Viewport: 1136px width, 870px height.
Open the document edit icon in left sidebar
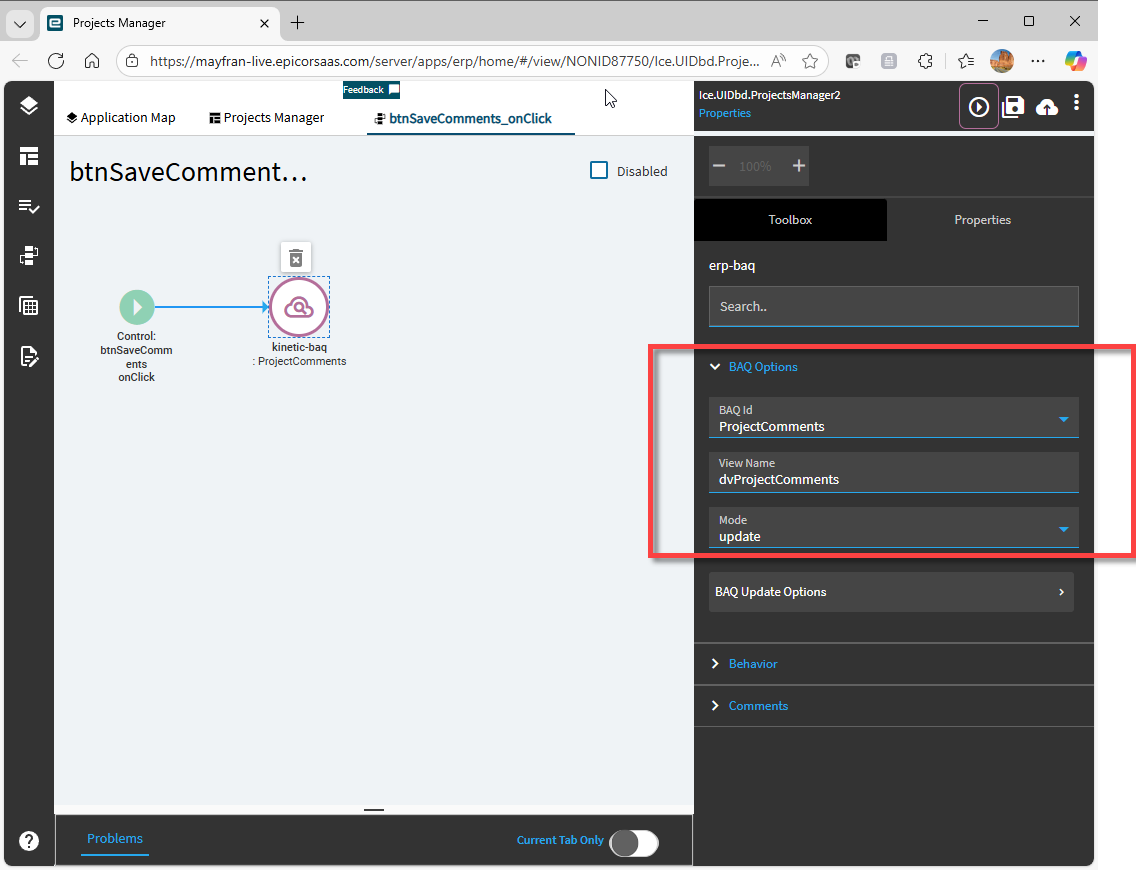[29, 356]
